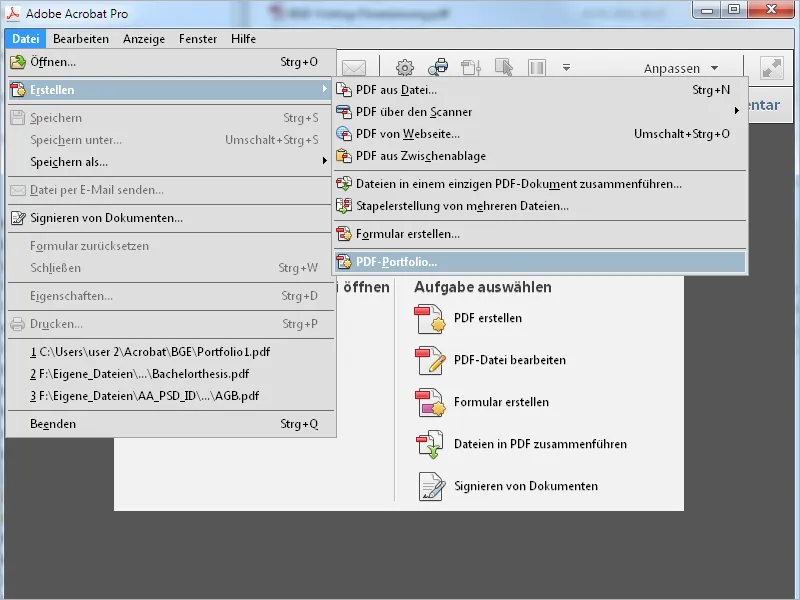Expand the PDF über den Scanner arrow
The height and width of the screenshot is (600, 800).
click(x=737, y=111)
